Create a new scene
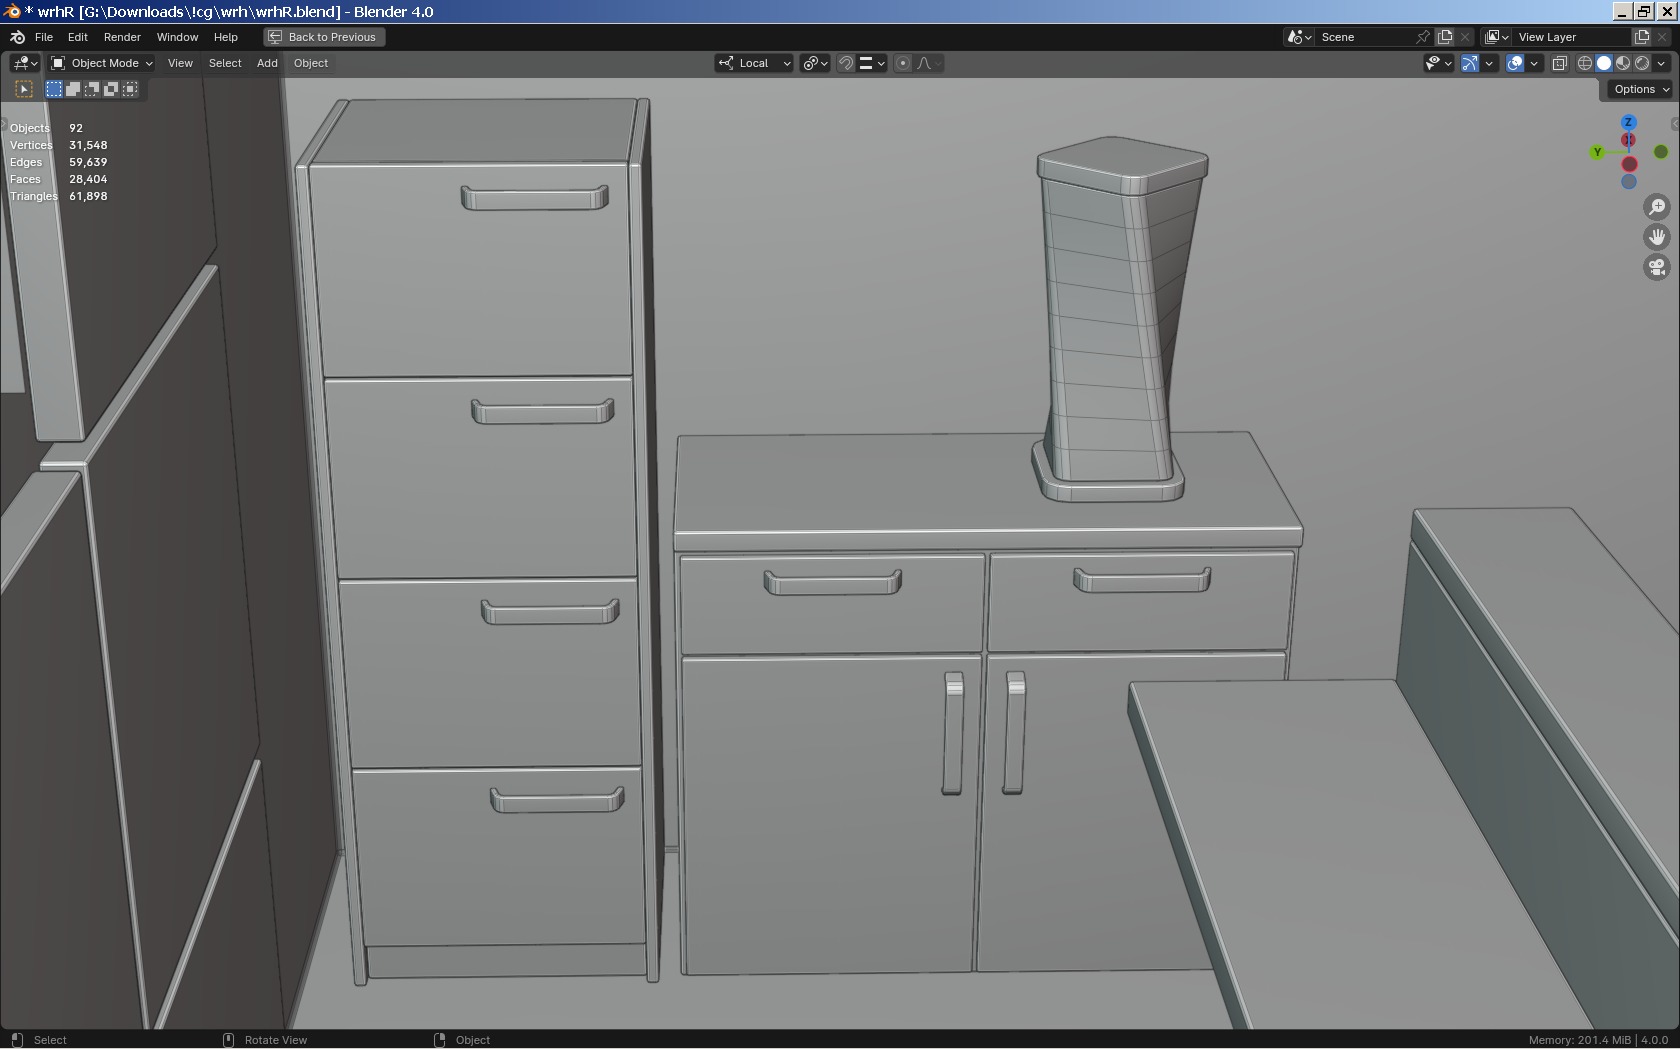The image size is (1680, 1050). tap(1445, 37)
